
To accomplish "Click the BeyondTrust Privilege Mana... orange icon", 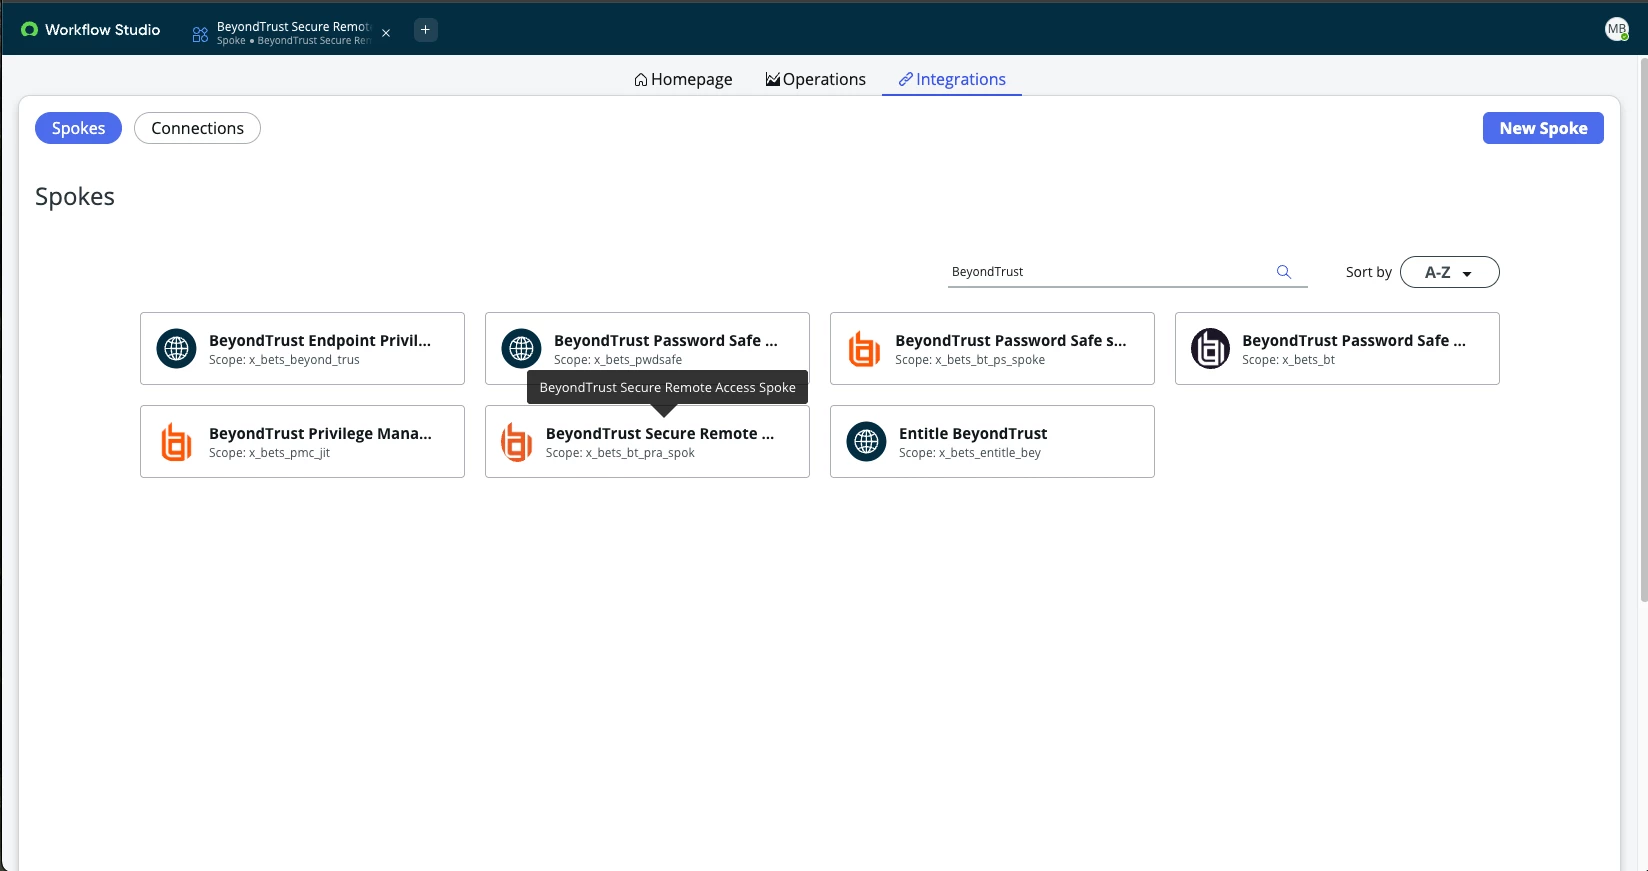I will point(176,442).
